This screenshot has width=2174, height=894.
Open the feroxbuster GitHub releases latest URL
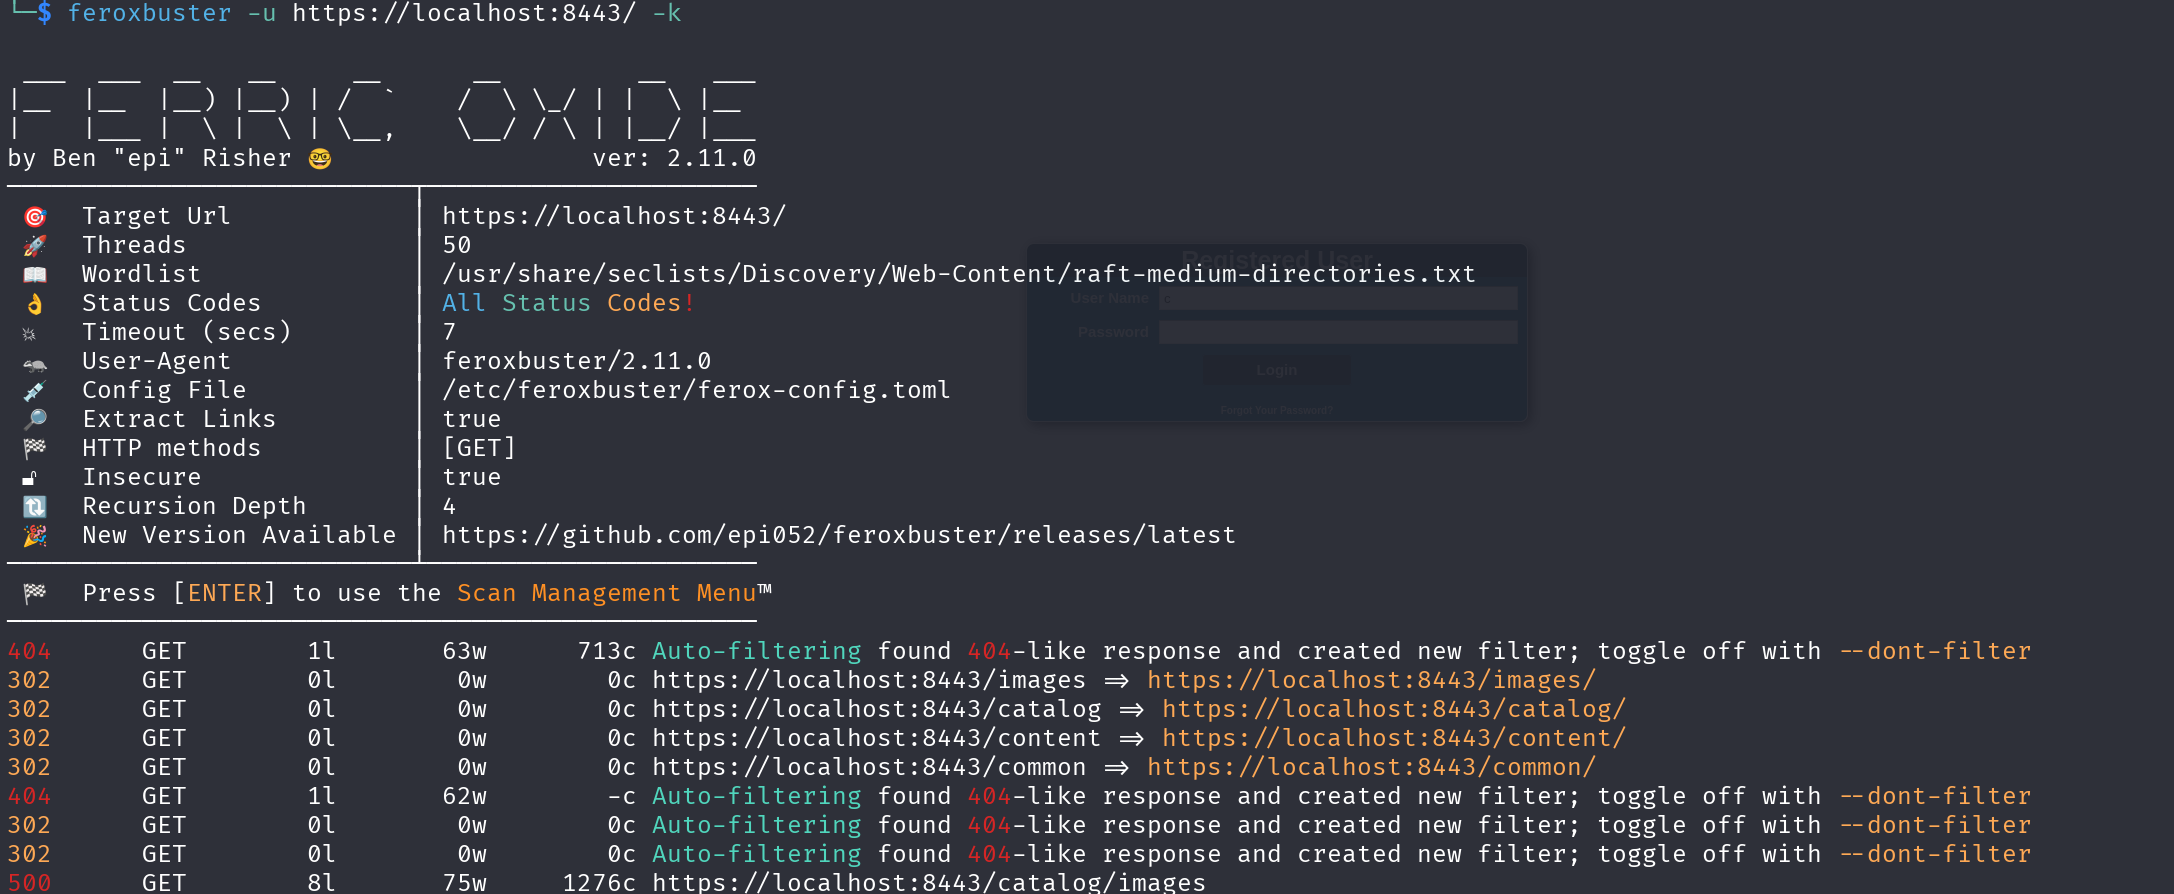tap(839, 536)
